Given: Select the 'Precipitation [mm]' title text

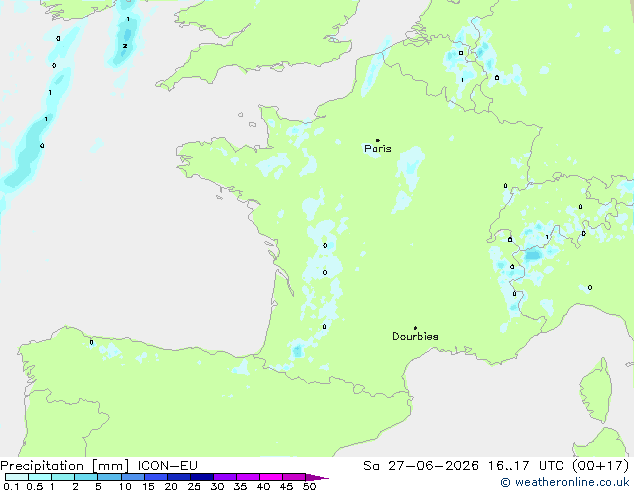Looking at the screenshot, I should (65, 466).
